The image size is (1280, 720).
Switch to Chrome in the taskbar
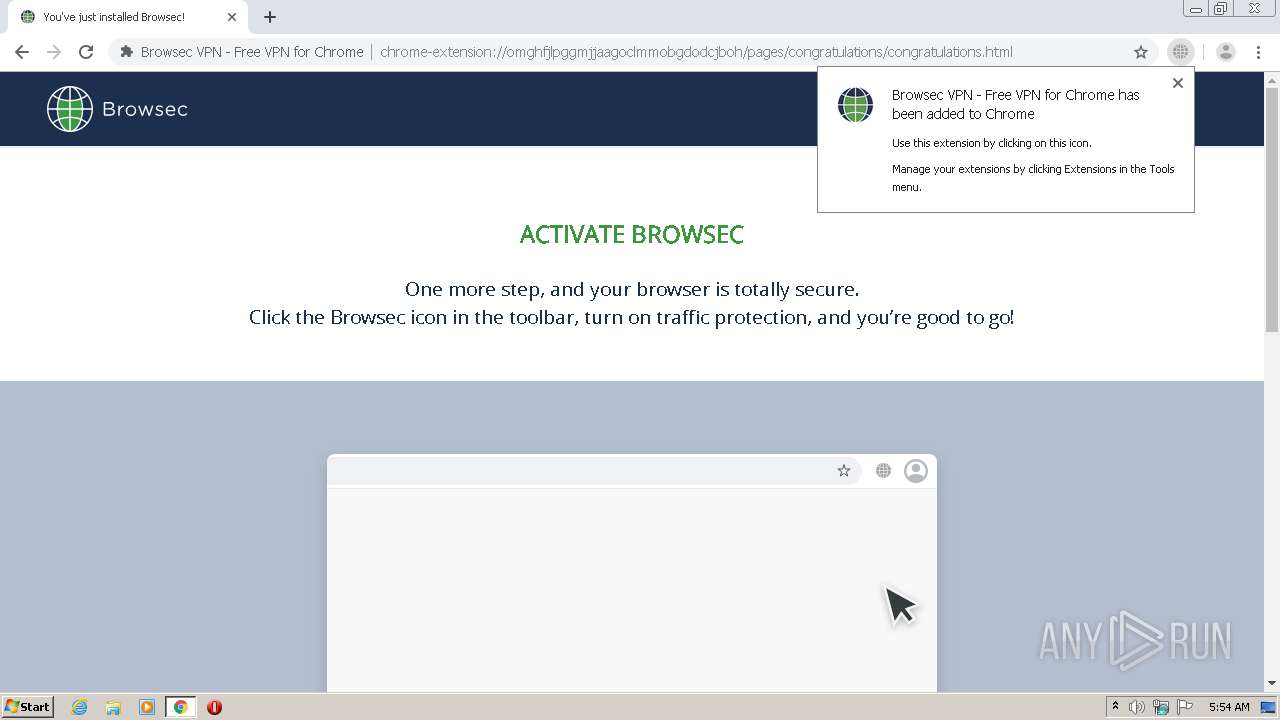(x=180, y=707)
